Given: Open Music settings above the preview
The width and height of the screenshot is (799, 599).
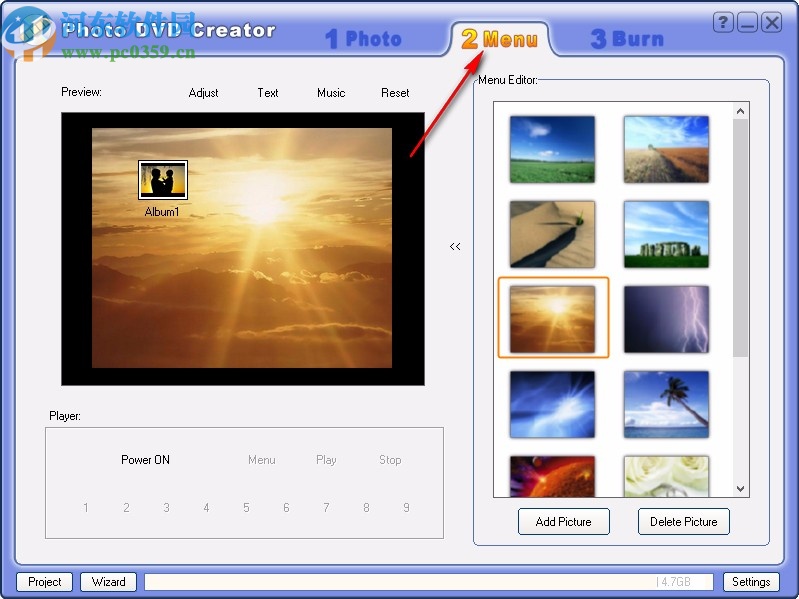Looking at the screenshot, I should click(331, 93).
